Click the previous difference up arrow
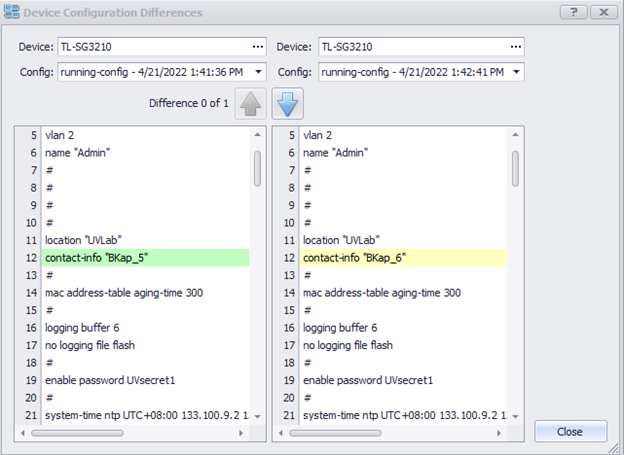The height and width of the screenshot is (455, 624). (x=250, y=104)
